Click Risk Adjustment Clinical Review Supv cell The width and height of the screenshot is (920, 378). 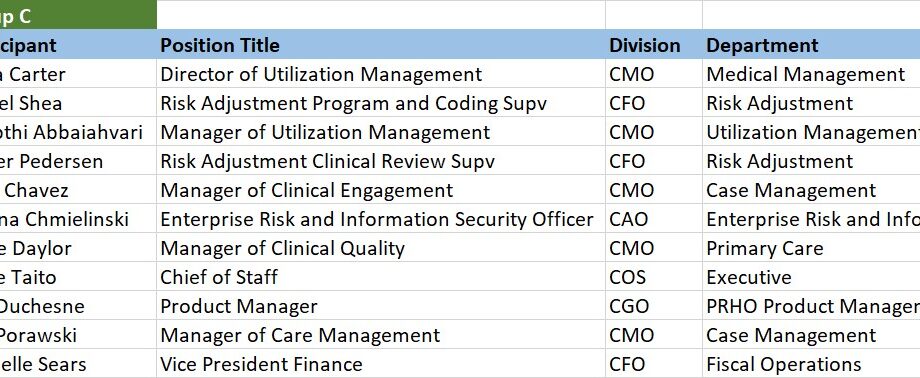381,161
